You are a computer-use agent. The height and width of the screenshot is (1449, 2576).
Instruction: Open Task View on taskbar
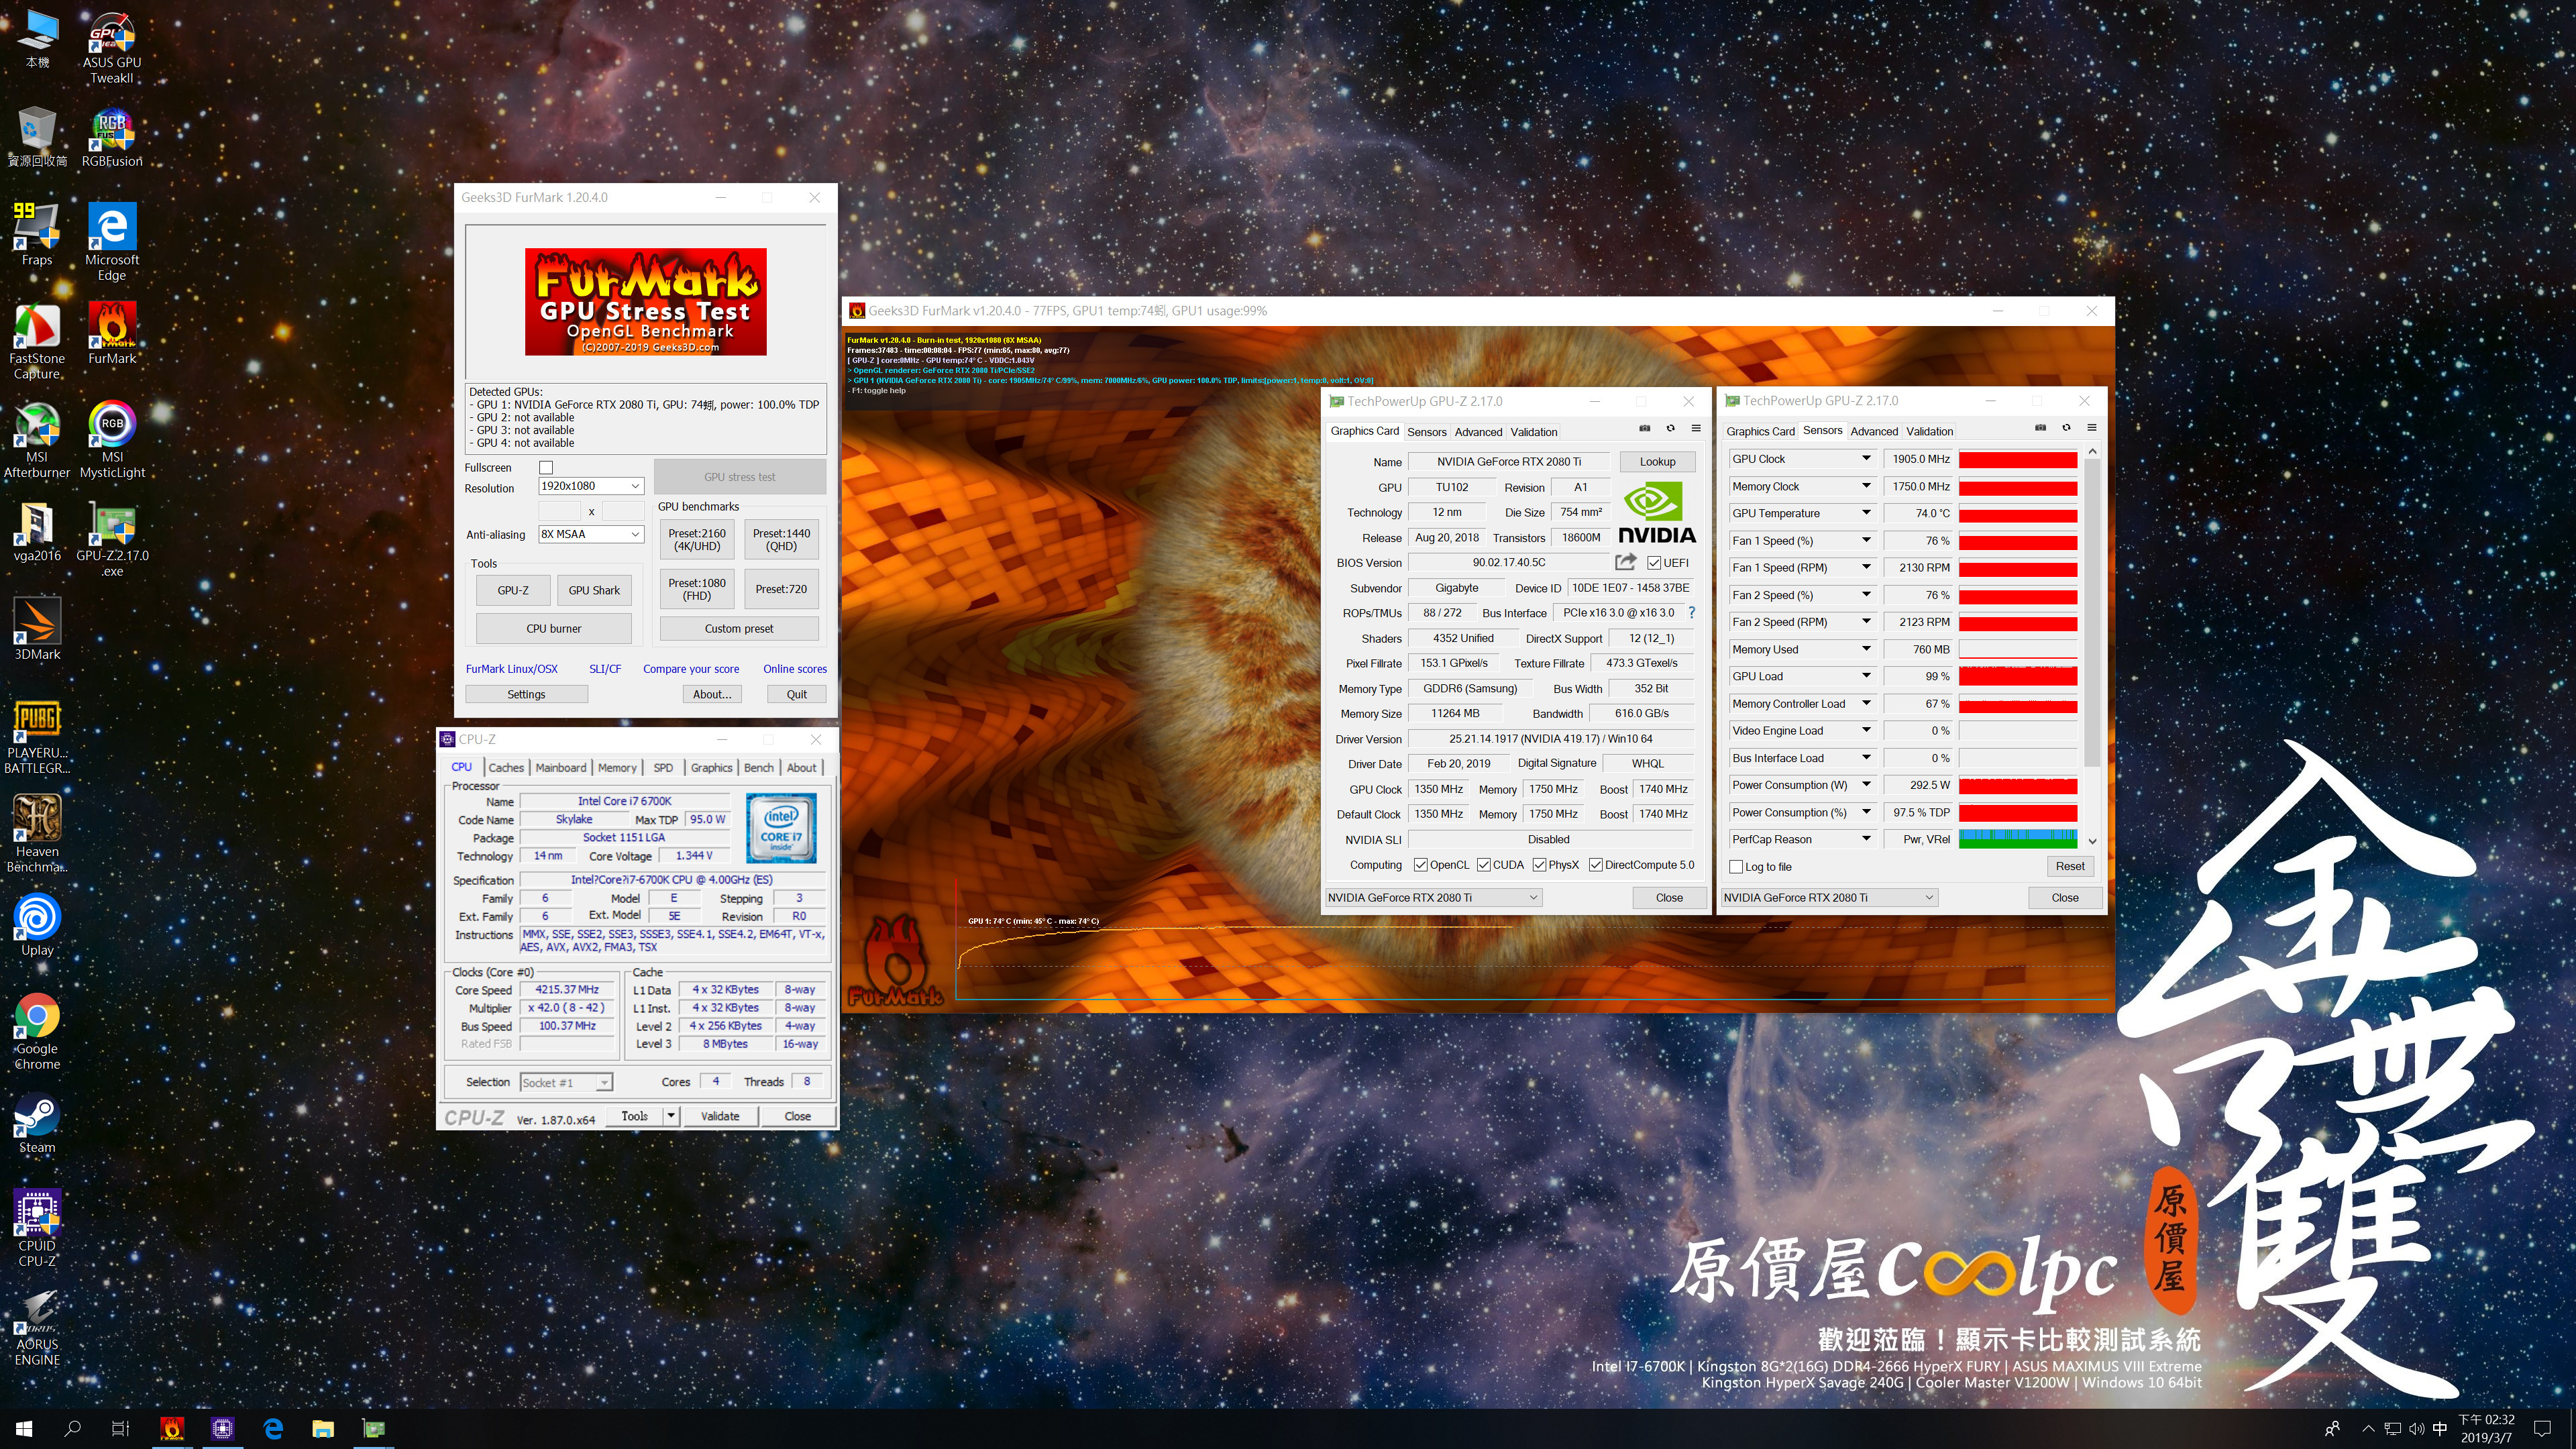[120, 1428]
